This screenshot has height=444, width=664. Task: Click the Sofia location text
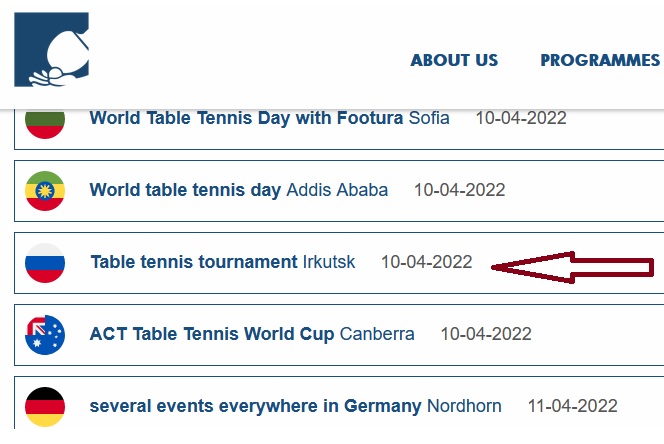pos(429,118)
